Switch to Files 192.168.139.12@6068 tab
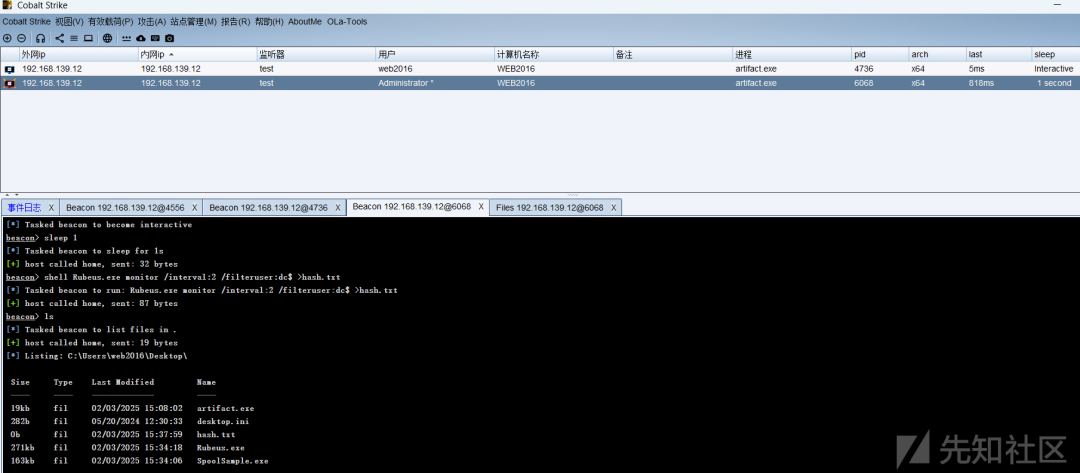This screenshot has height=473, width=1080. click(550, 207)
